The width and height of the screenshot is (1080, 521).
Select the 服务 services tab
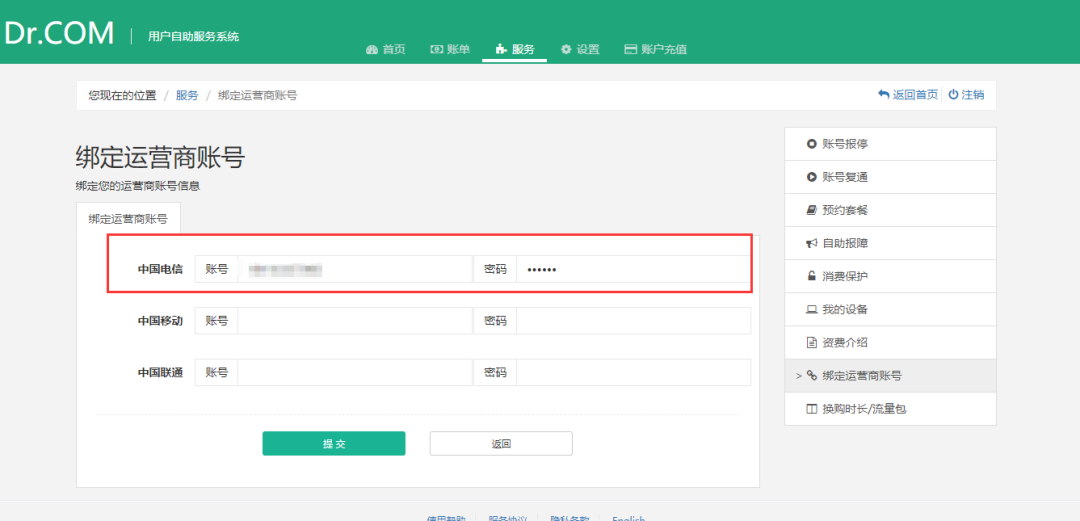[x=515, y=50]
